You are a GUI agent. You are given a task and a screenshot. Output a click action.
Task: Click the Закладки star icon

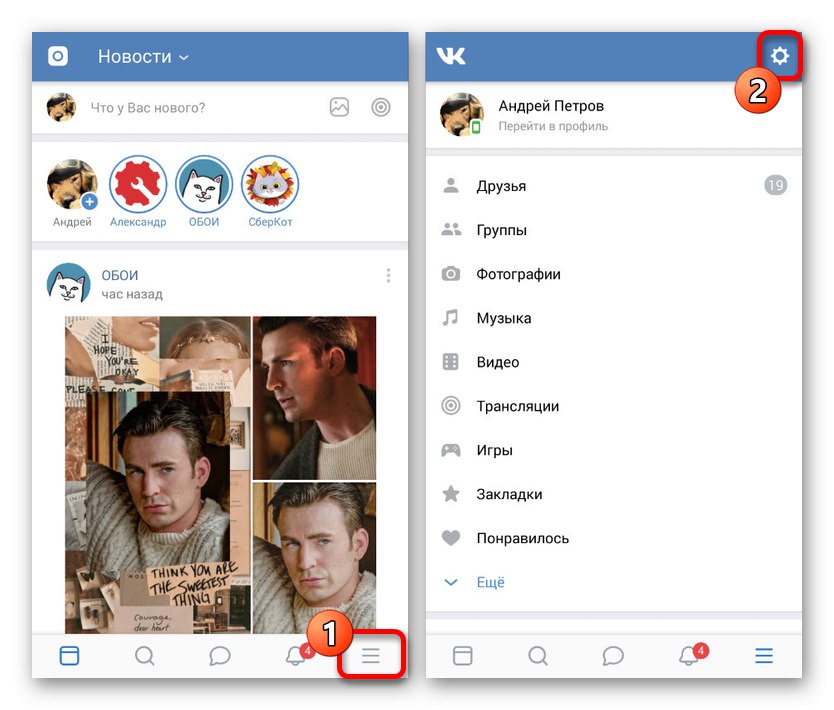coord(451,494)
